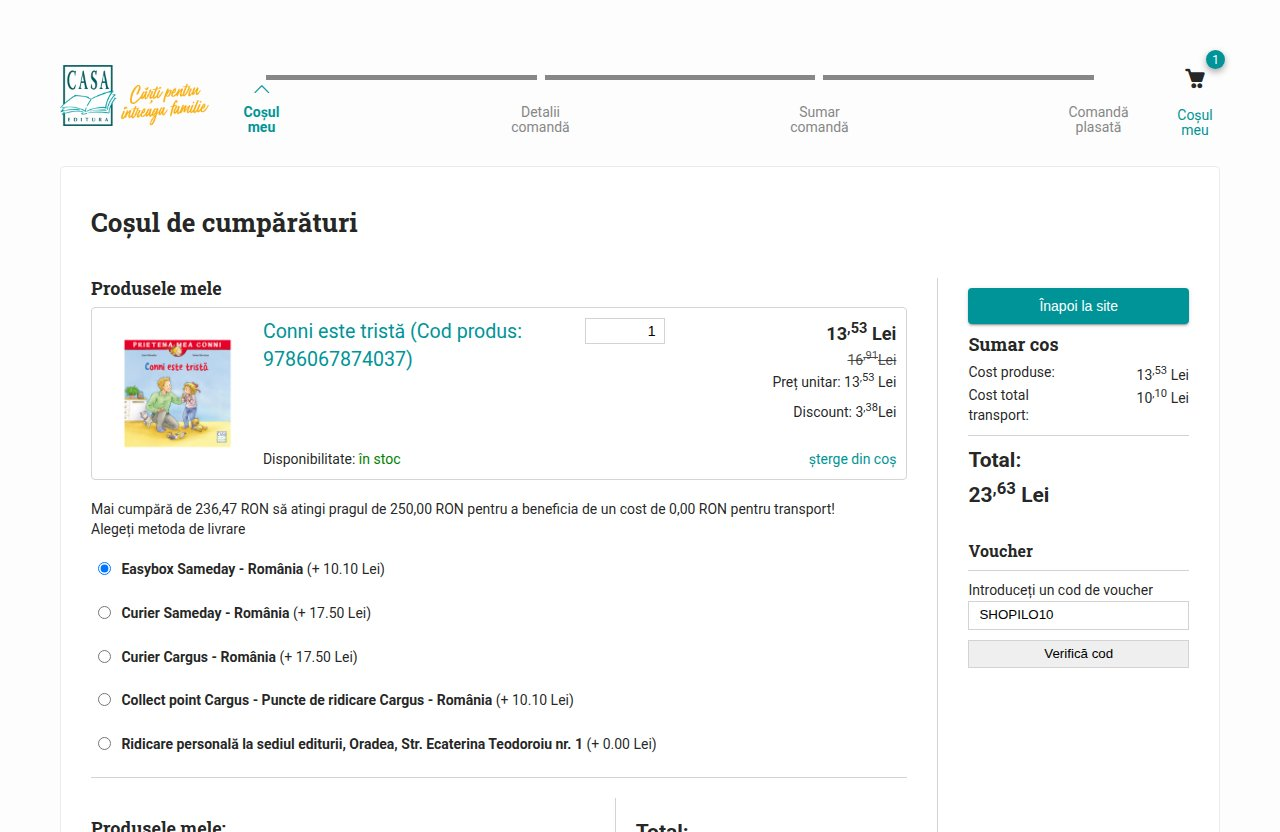Click the Preț unitar 13,53 Lei text
The width and height of the screenshot is (1280, 832).
click(x=835, y=381)
